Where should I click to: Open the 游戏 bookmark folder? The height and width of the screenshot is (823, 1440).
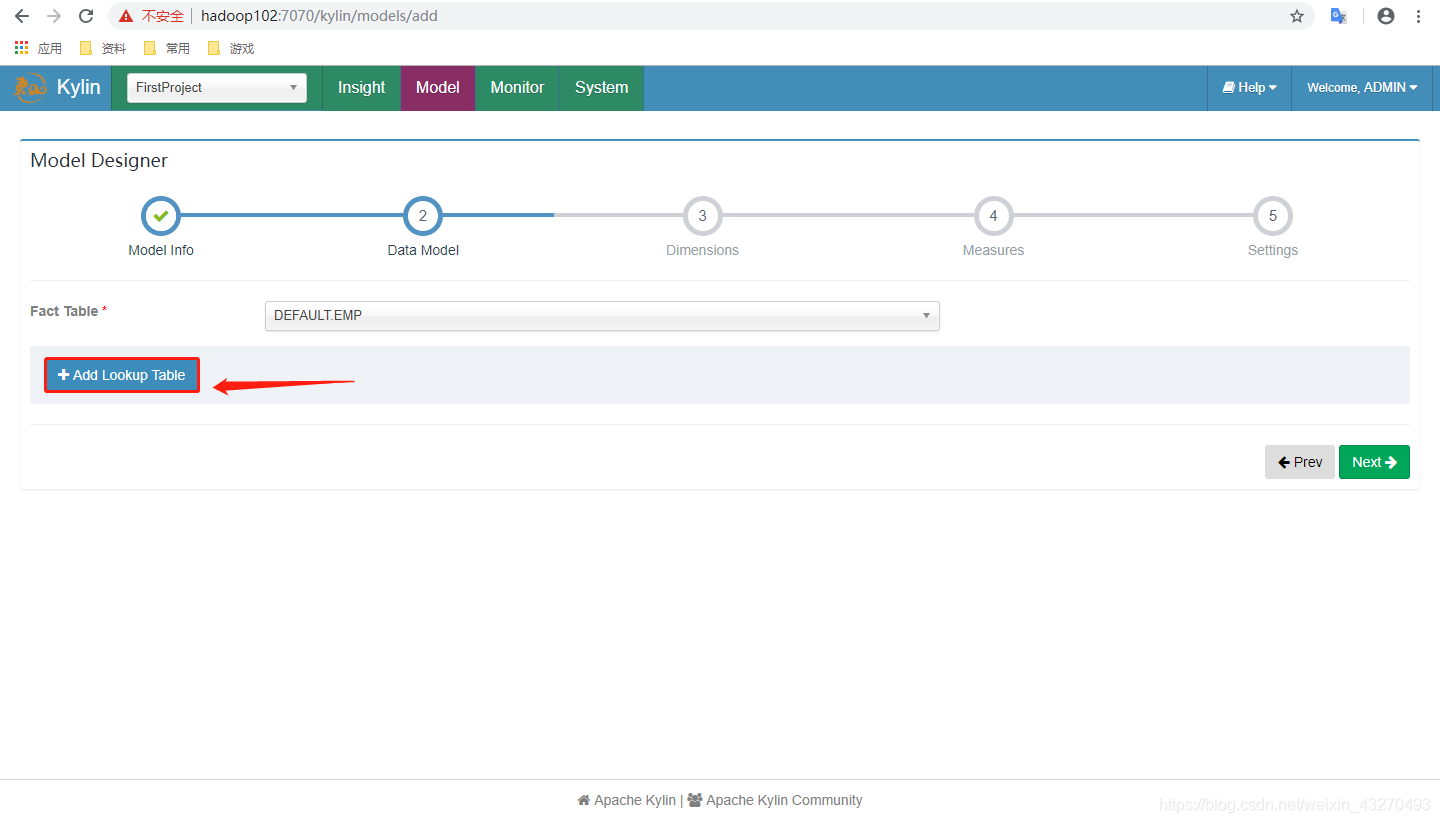pyautogui.click(x=231, y=48)
